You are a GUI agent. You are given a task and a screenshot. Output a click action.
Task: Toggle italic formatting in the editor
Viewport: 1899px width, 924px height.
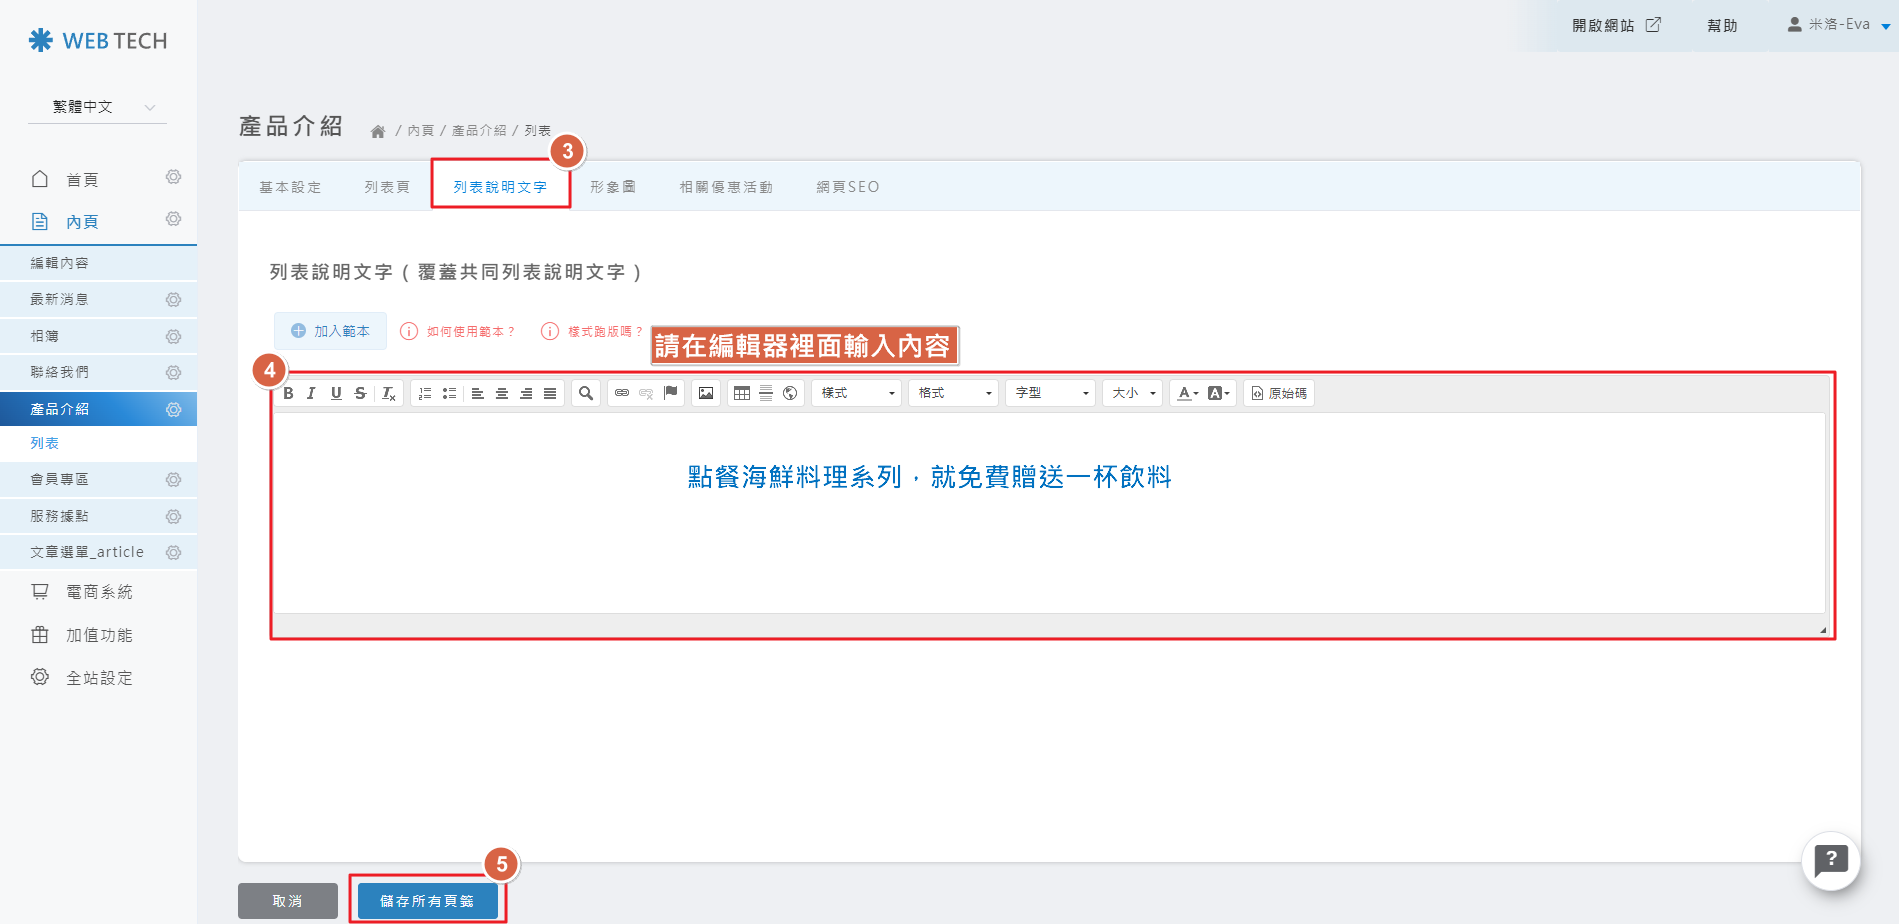311,393
